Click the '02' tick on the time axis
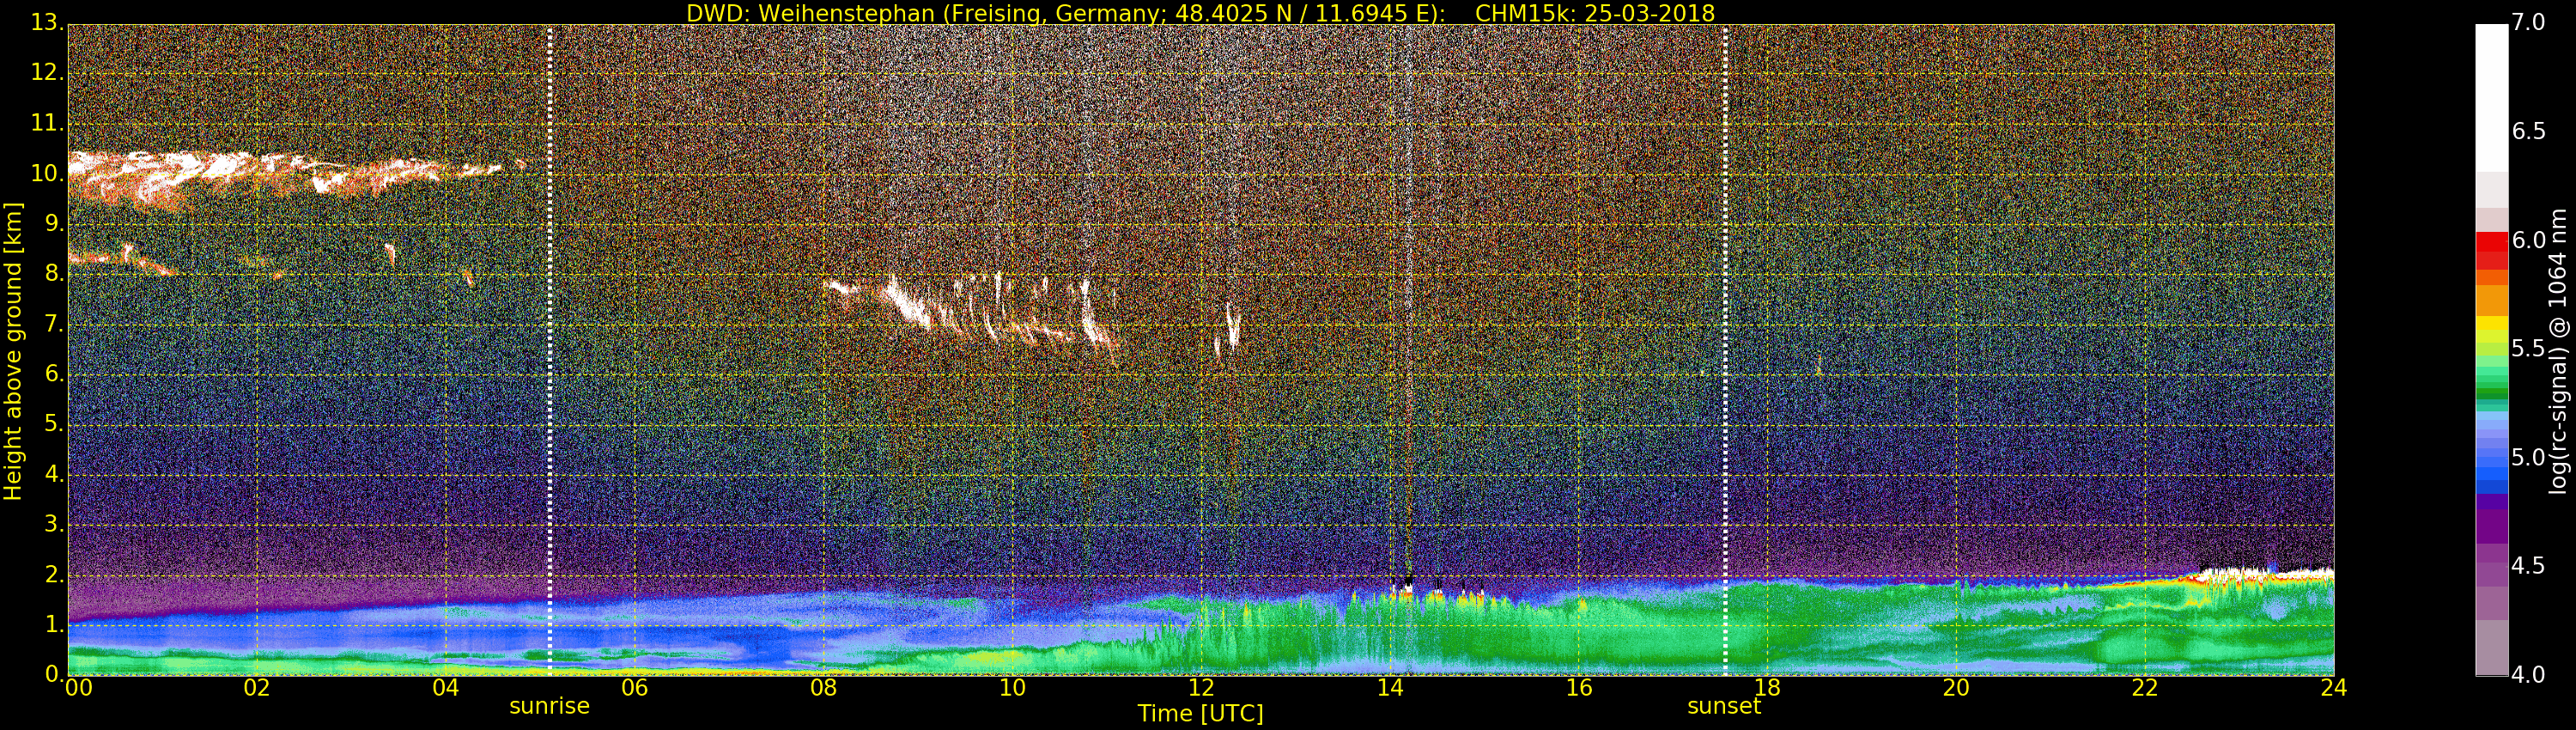 click(257, 688)
